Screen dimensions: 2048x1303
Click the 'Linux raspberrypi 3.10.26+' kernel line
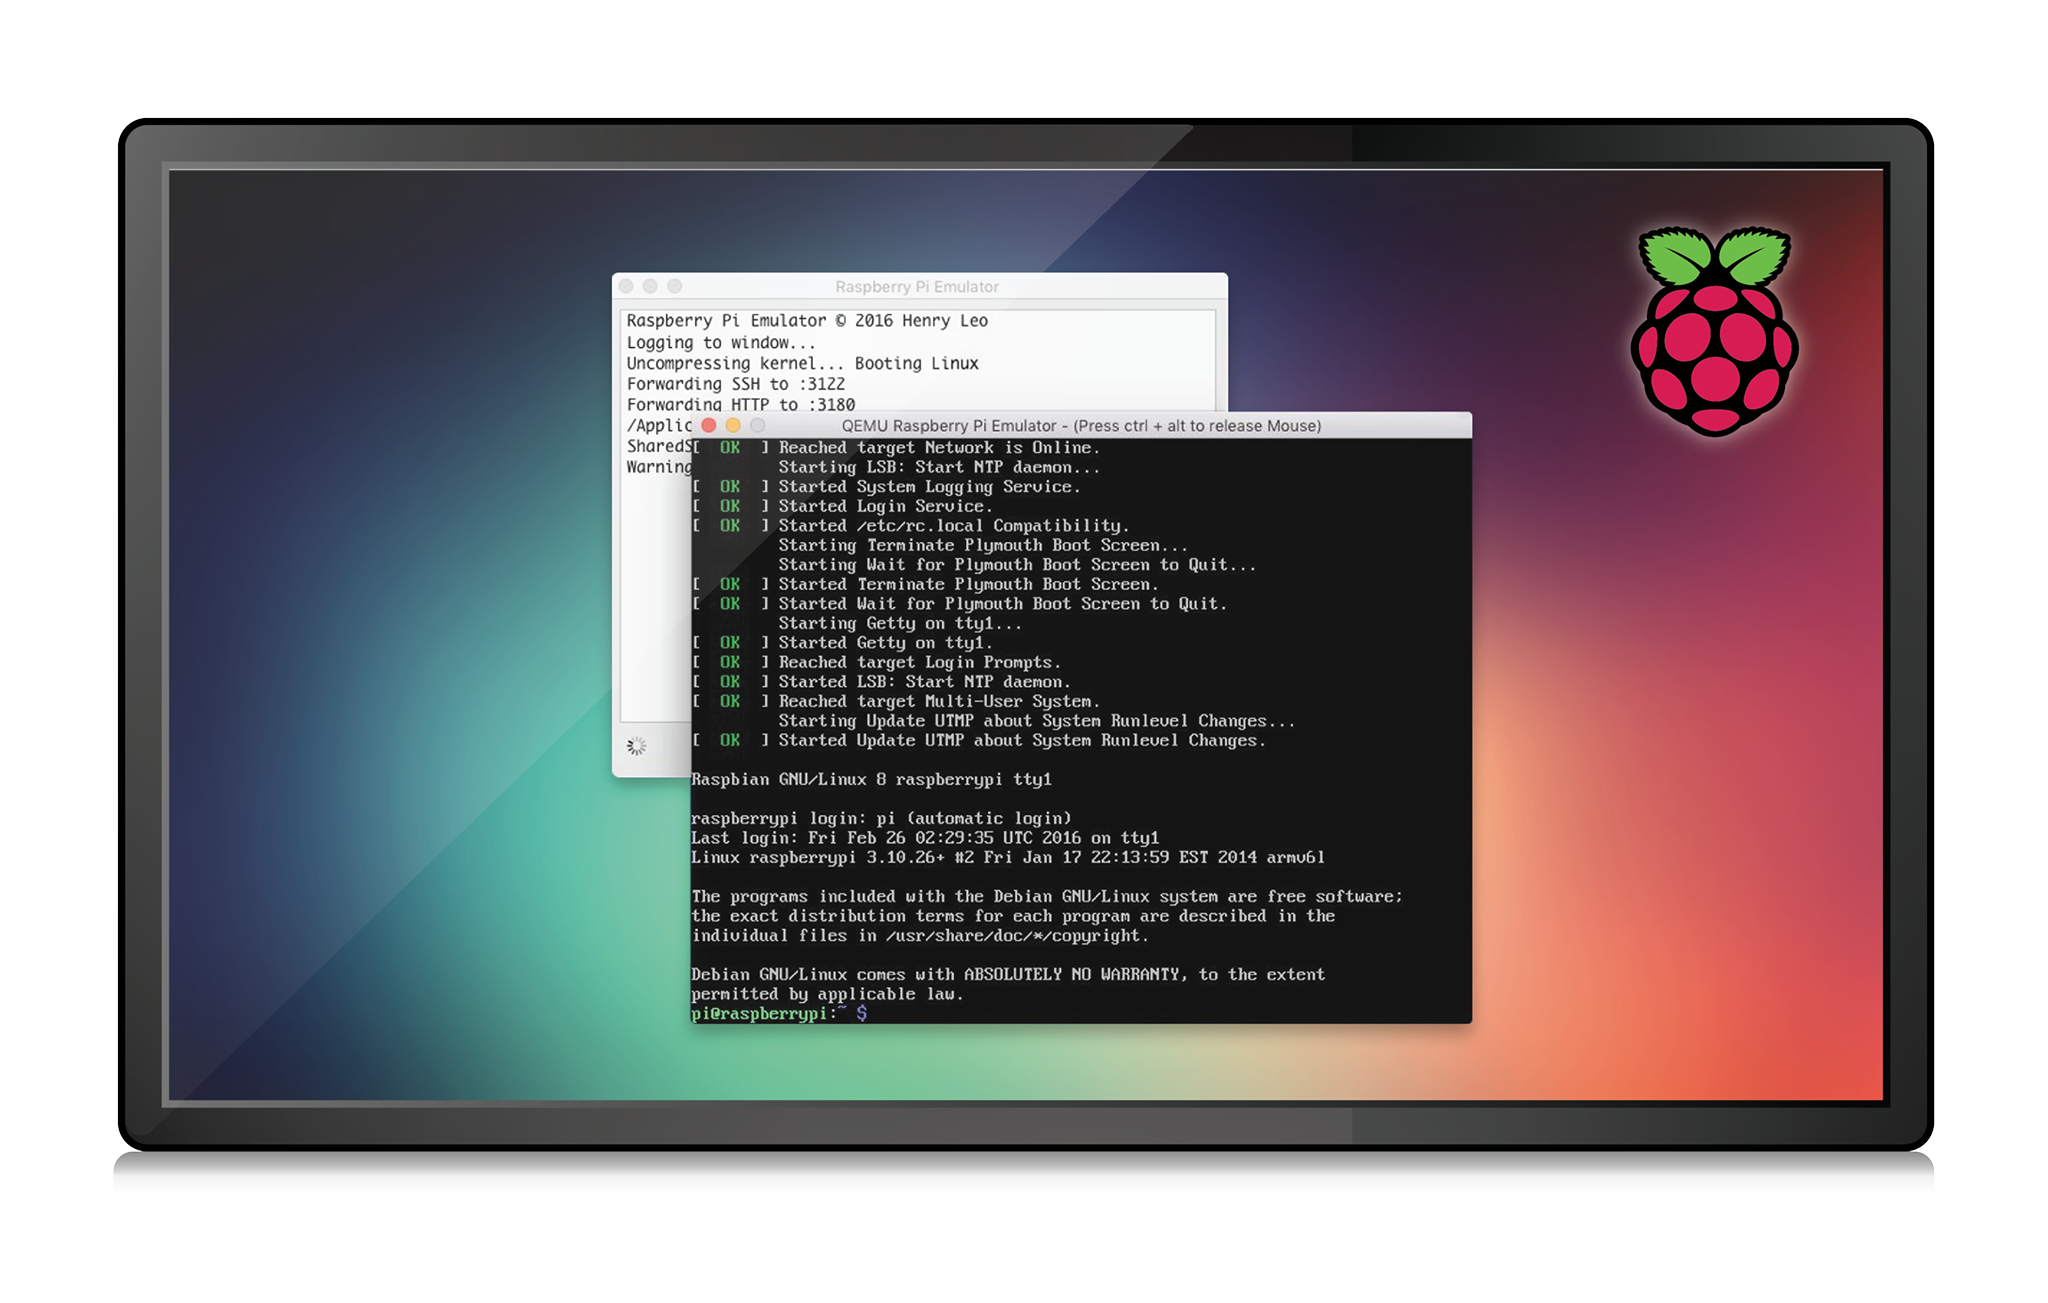tap(1008, 858)
